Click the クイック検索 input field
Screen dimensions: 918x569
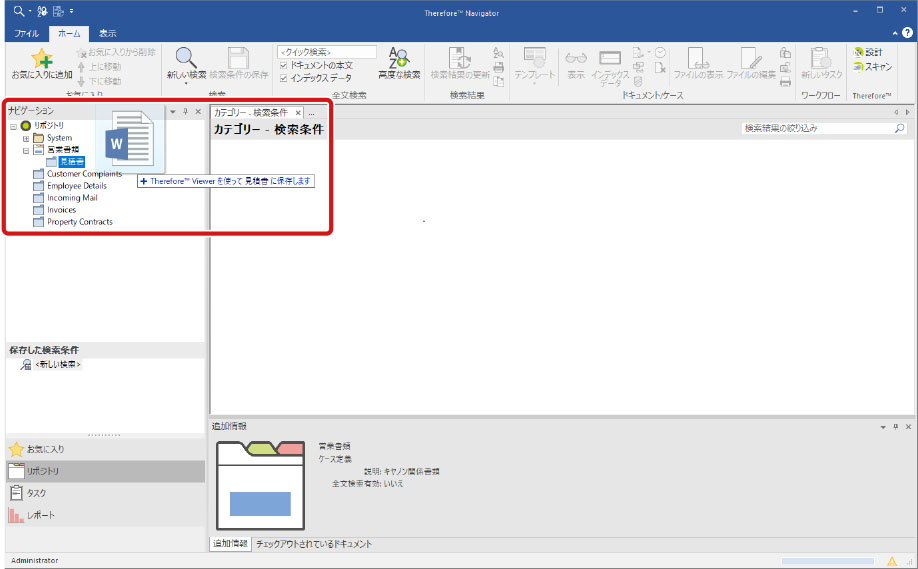[x=327, y=52]
